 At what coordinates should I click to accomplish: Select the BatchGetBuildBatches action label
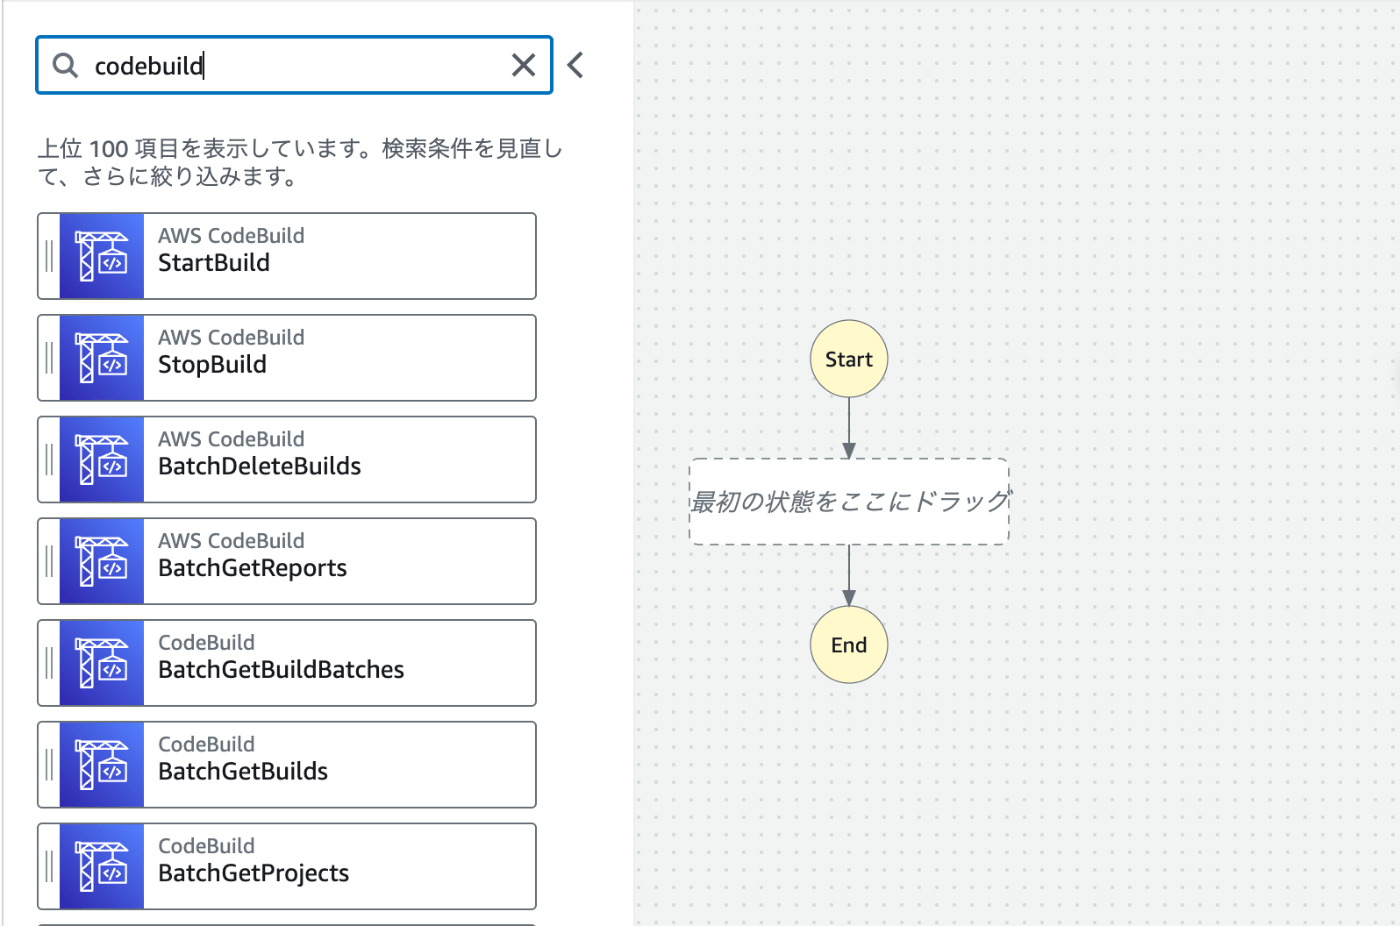281,670
